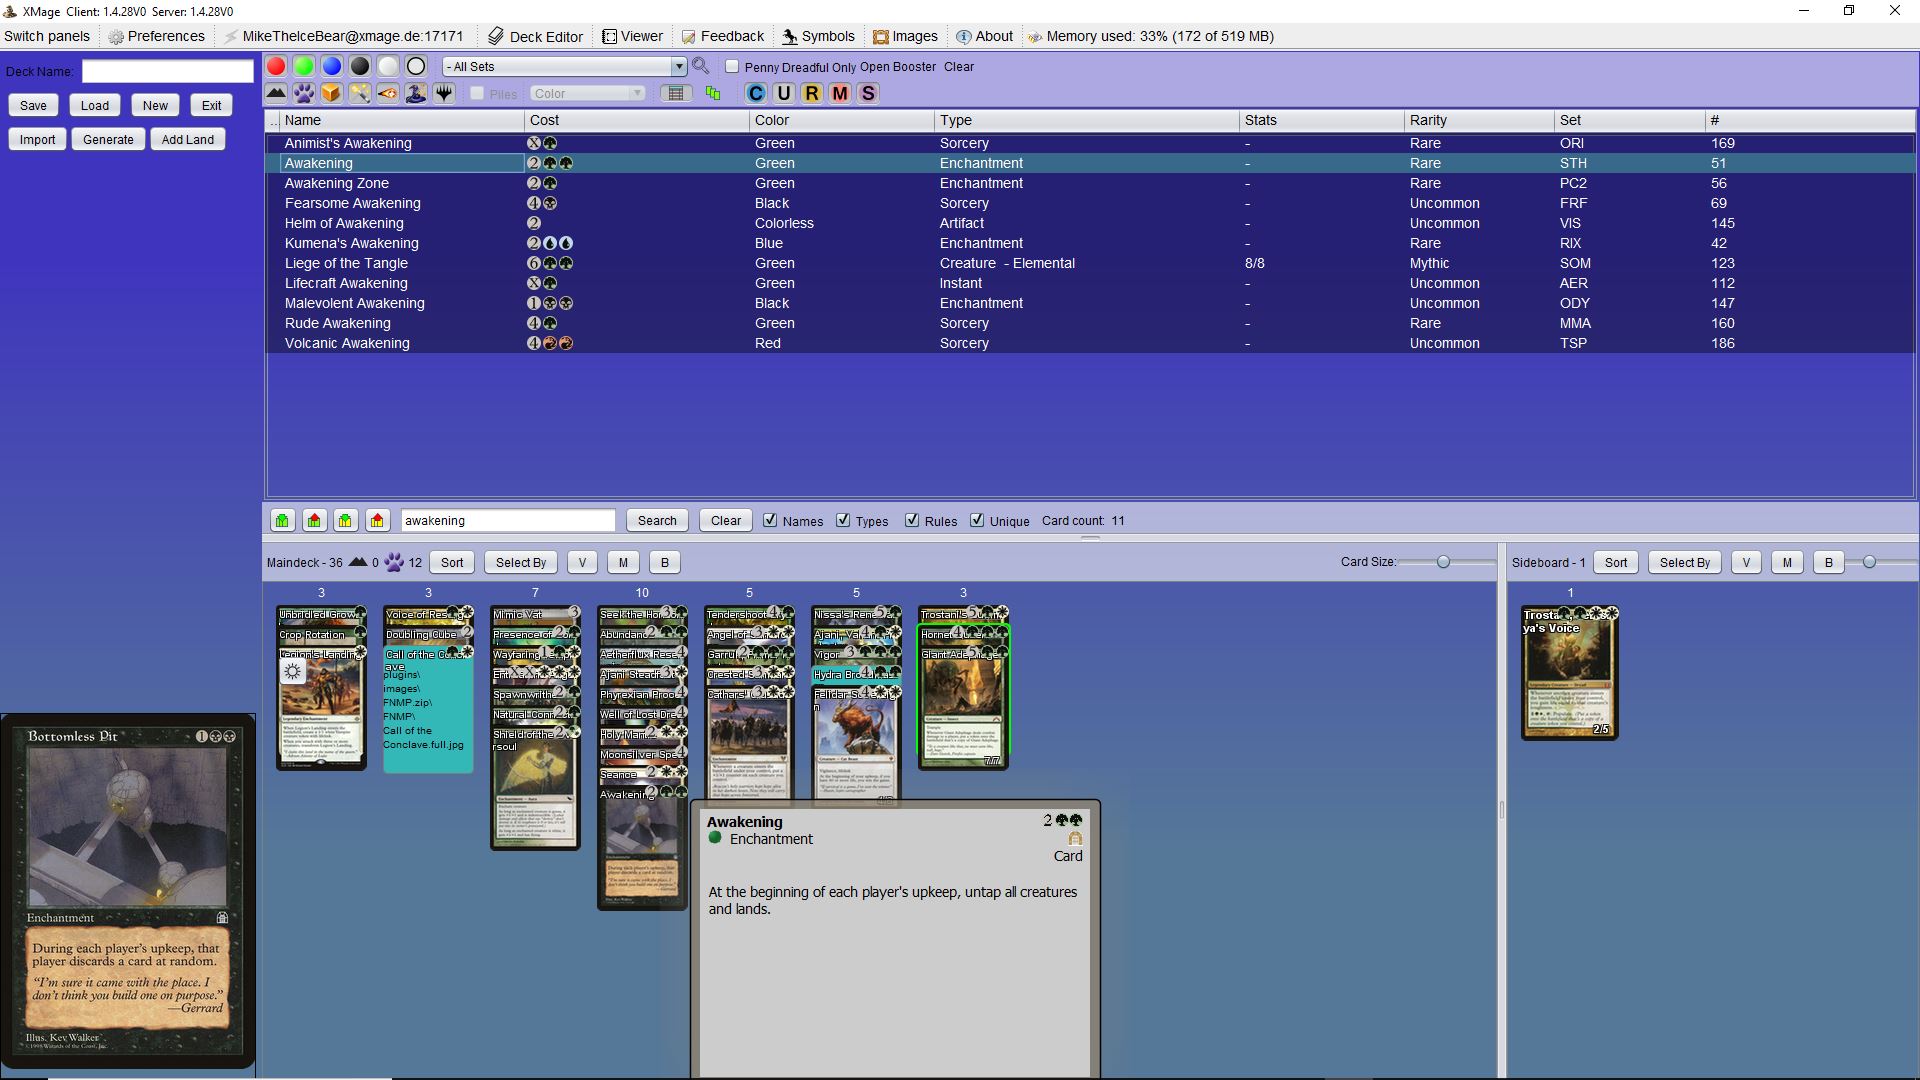Enable Penny Dreadful Only checkbox
This screenshot has width=1920, height=1080.
tap(732, 66)
